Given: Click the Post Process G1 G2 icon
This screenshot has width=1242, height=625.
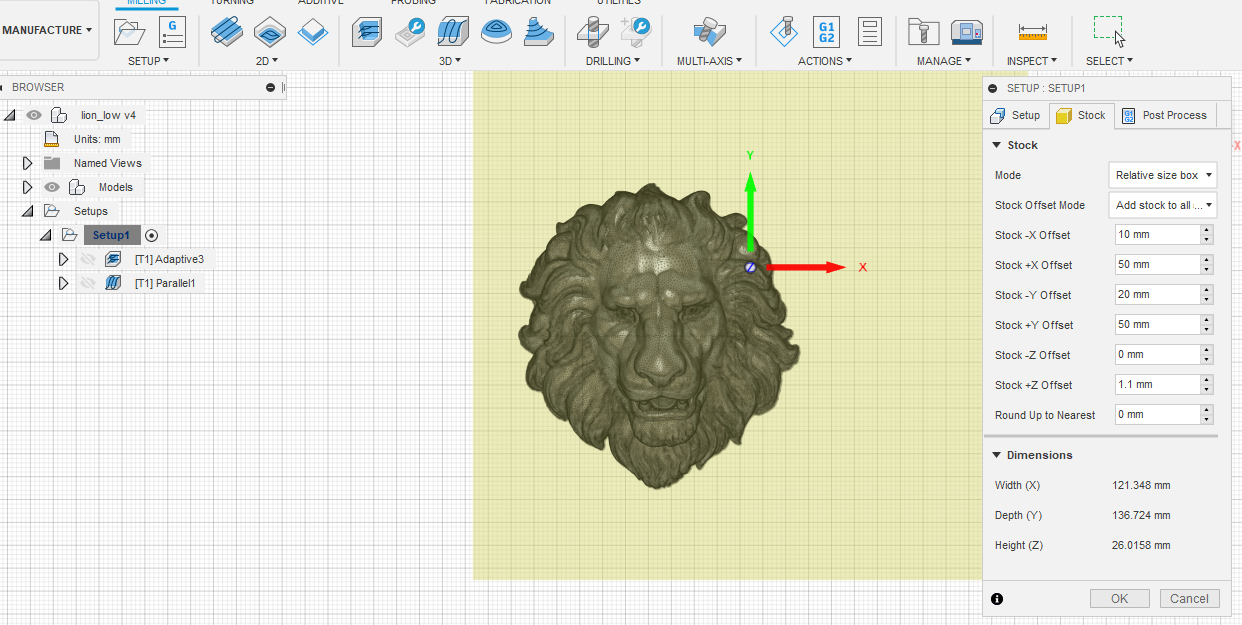Looking at the screenshot, I should (825, 32).
